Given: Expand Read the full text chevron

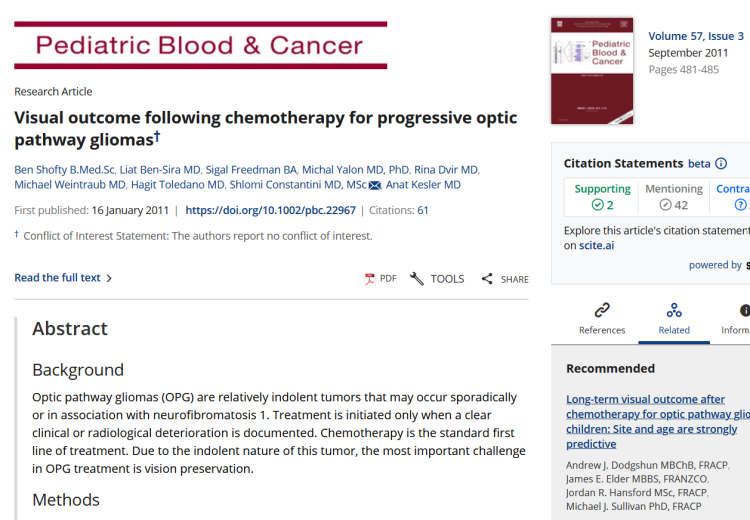Looking at the screenshot, I should 109,278.
